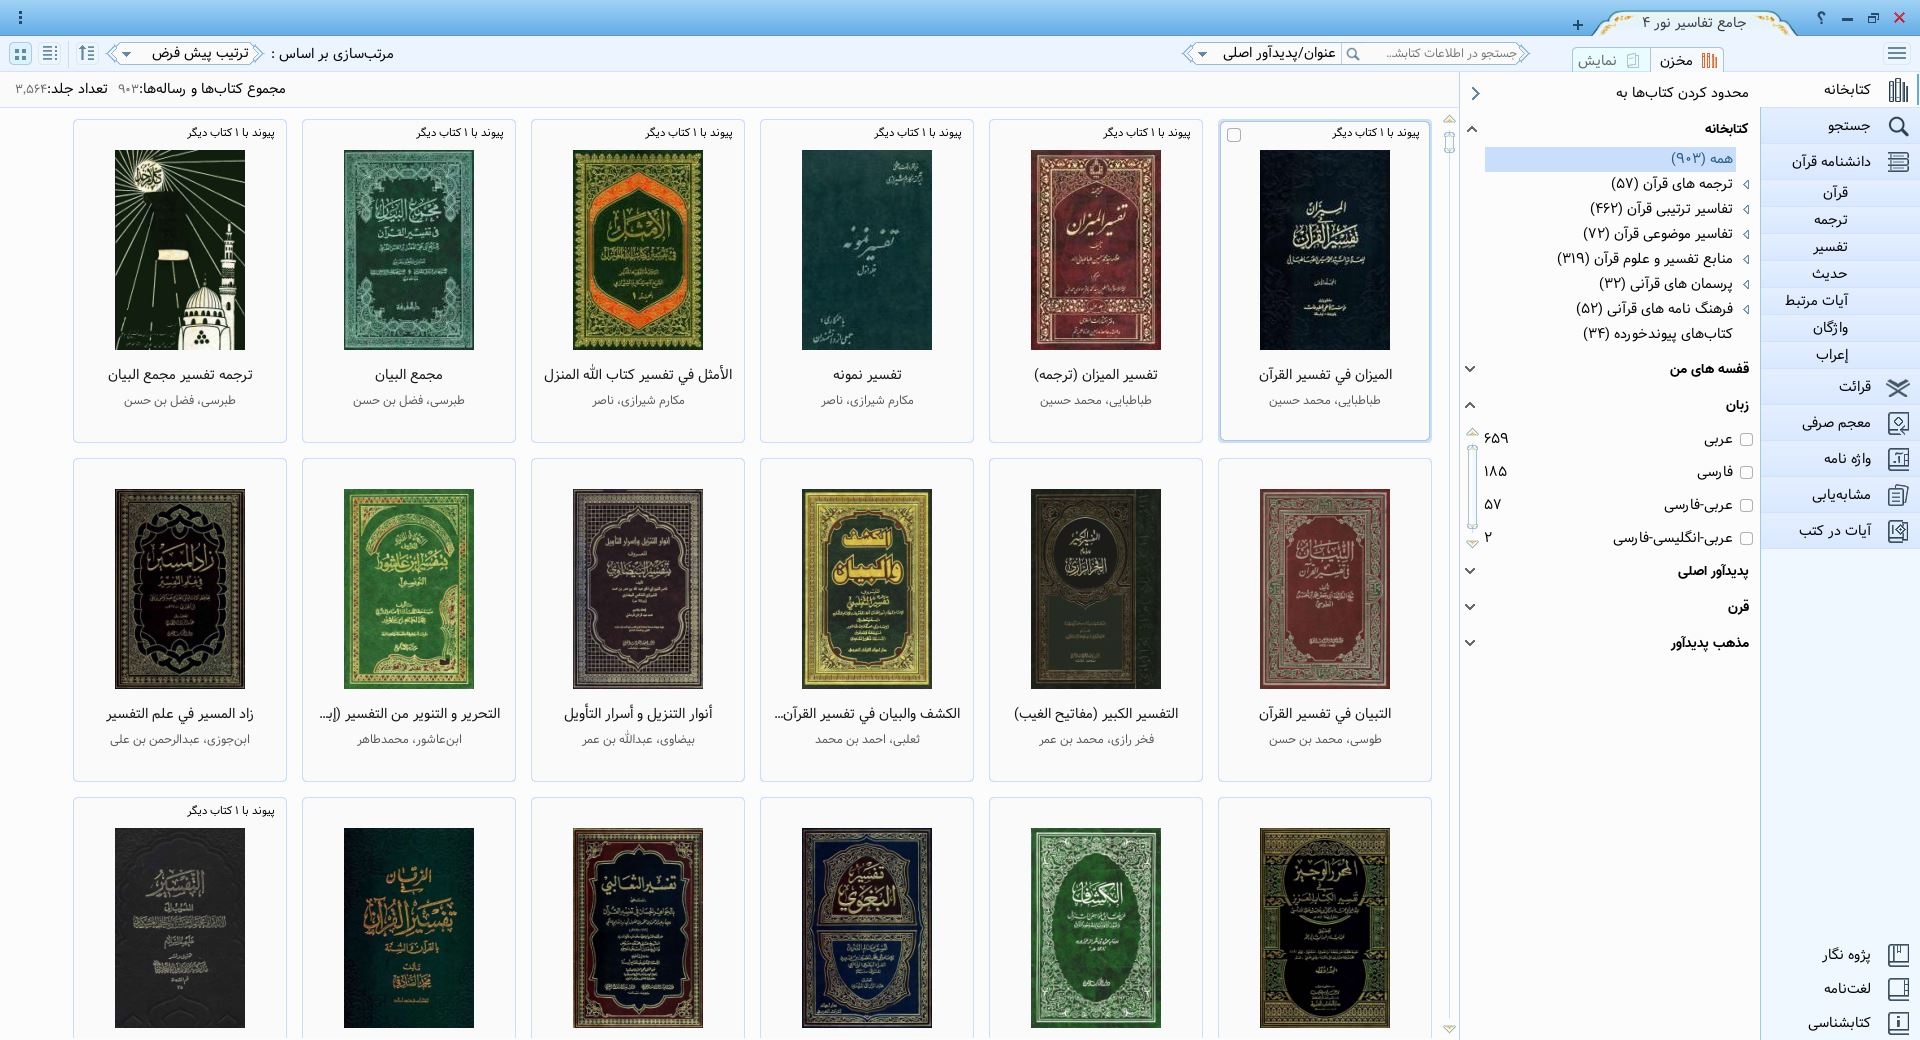The width and height of the screenshot is (1920, 1040).
Task: Check the فارسی language filter
Action: click(1746, 472)
